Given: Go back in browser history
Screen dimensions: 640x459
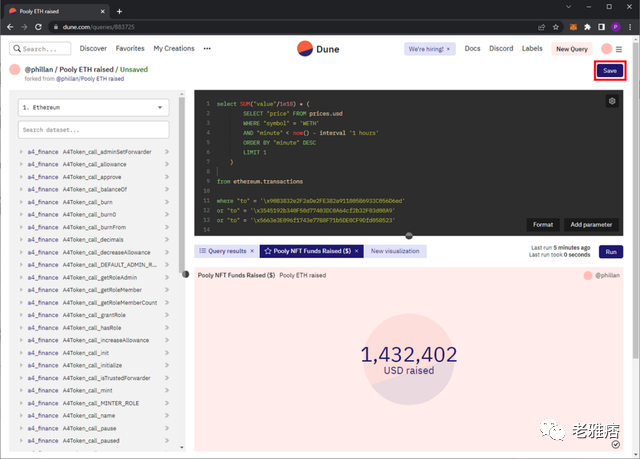Looking at the screenshot, I should click(10, 27).
